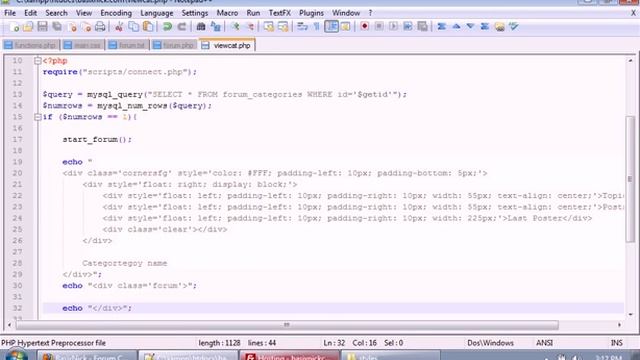
Task: Open the Language menu
Action: click(x=157, y=13)
